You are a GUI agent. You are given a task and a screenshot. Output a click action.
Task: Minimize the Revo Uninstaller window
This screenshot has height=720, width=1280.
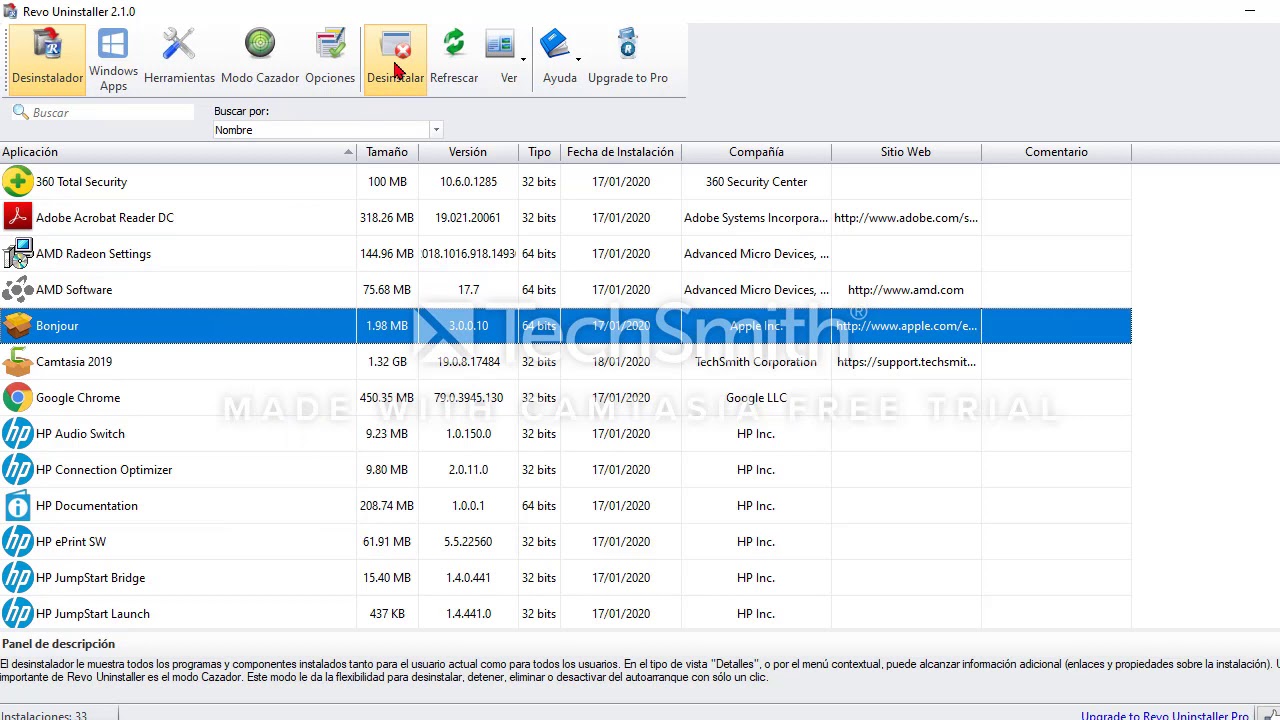(x=1250, y=11)
